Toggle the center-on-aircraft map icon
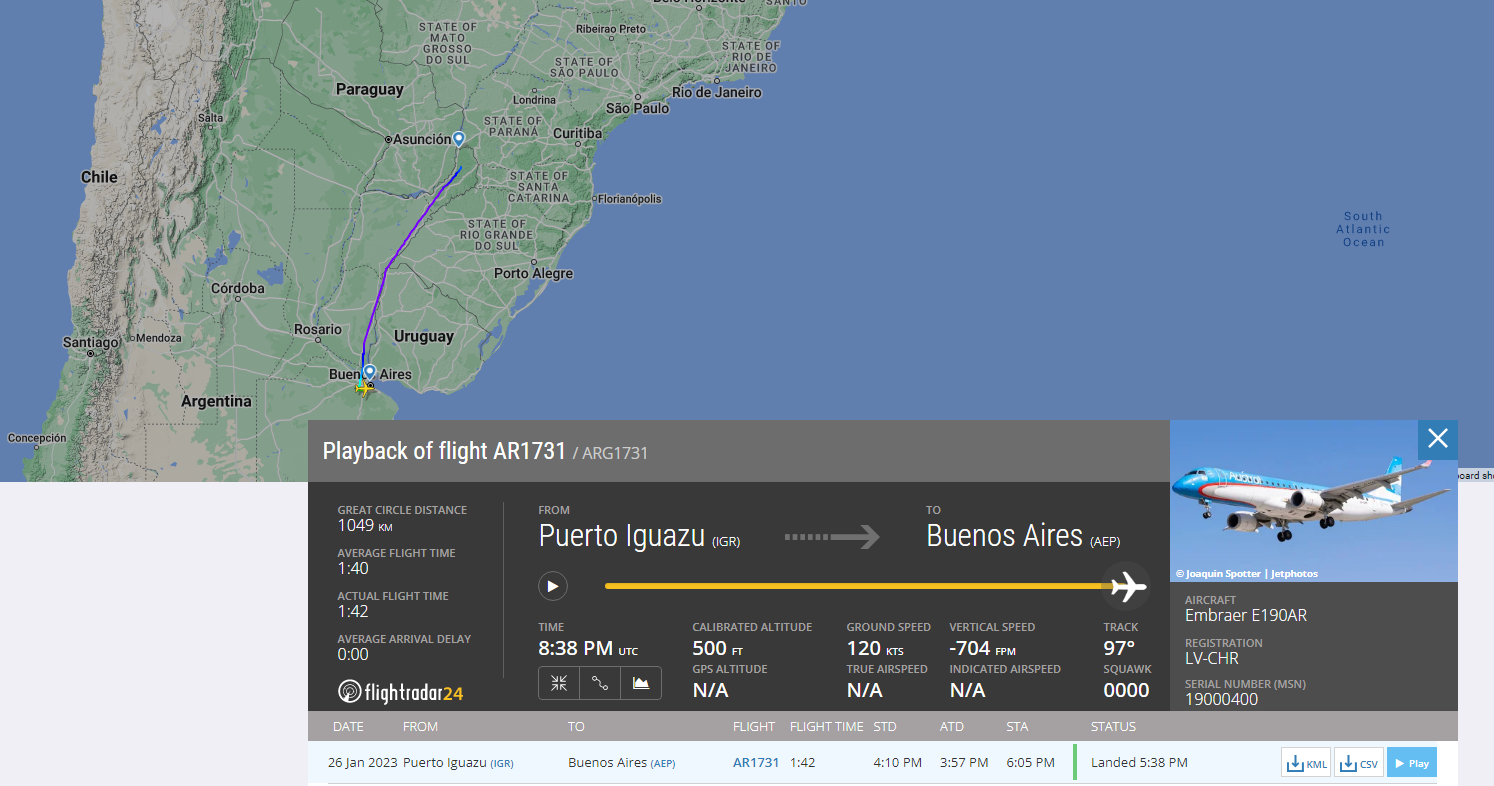Screen dimensions: 1494x786 tap(559, 683)
